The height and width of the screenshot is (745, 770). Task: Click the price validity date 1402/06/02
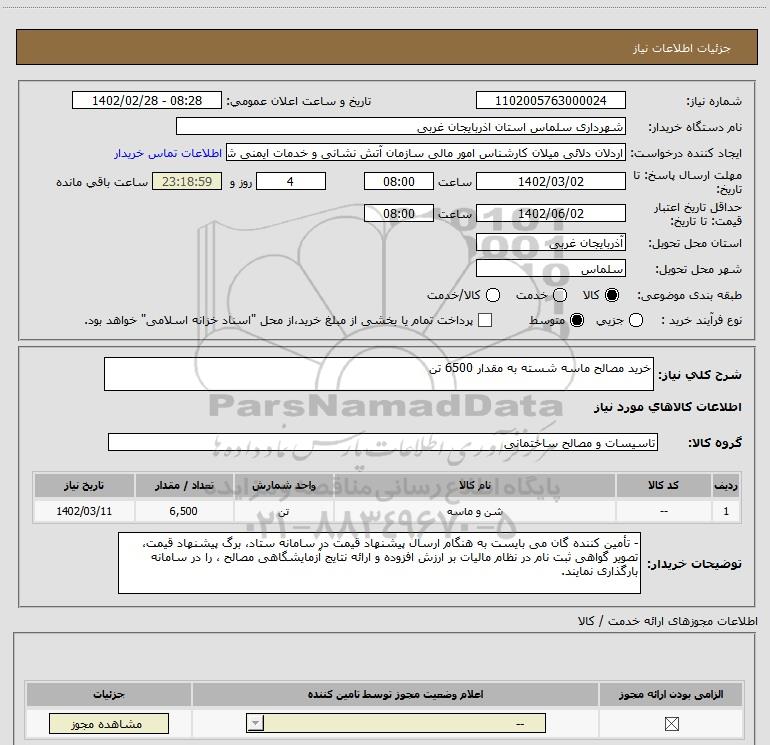pos(550,214)
